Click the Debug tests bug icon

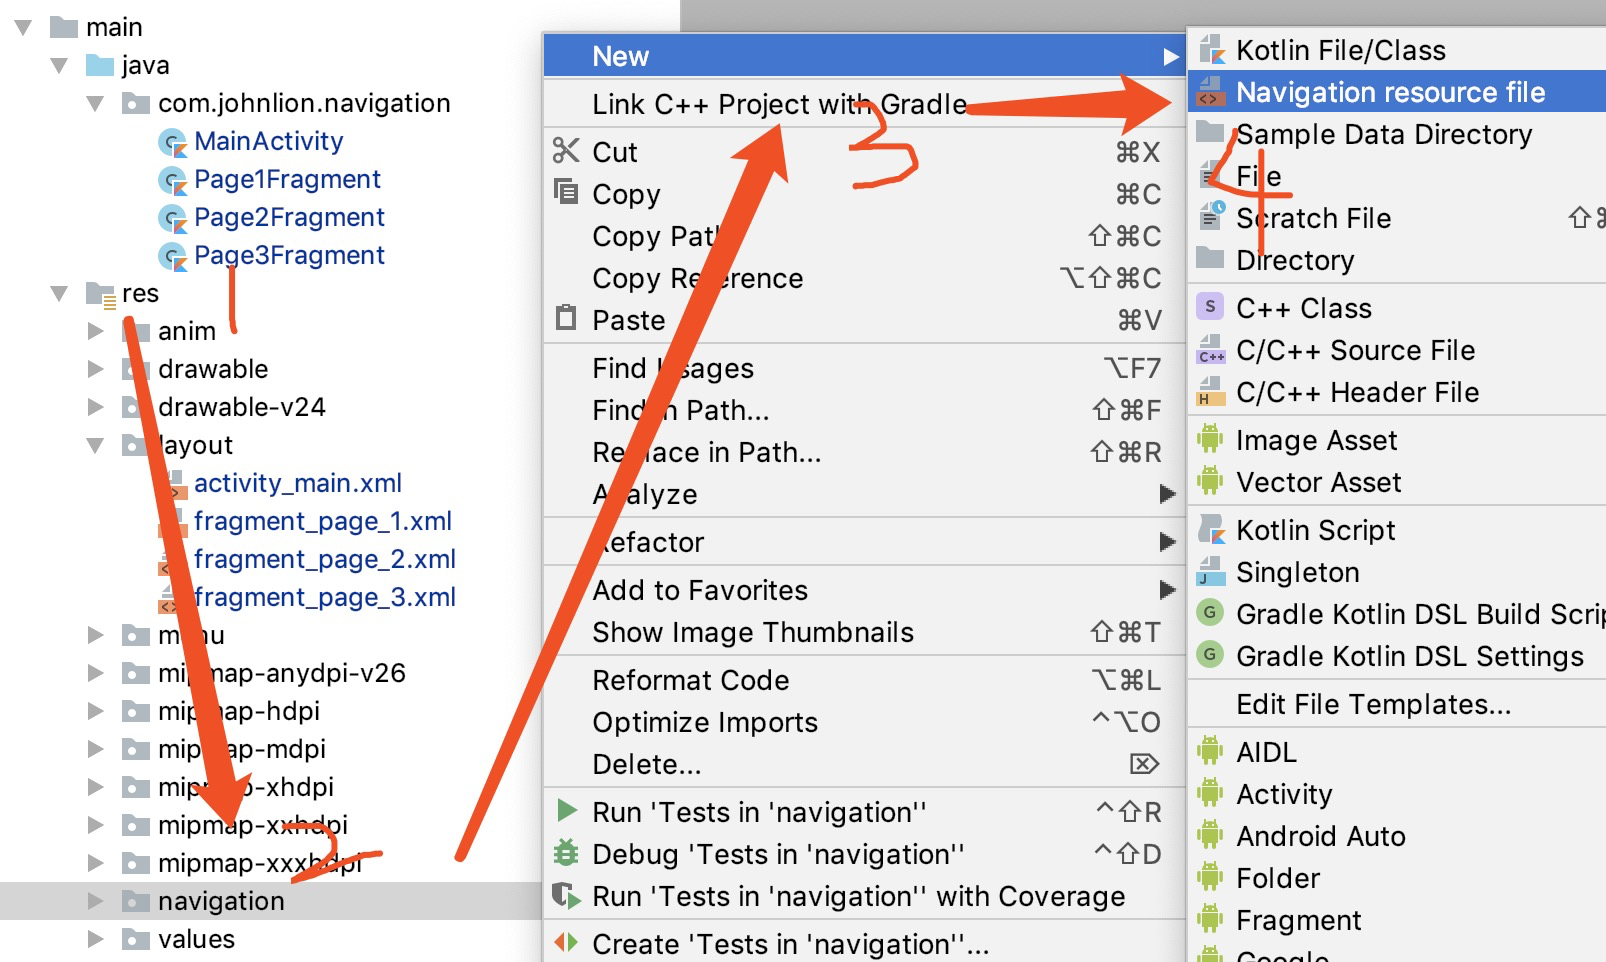(x=566, y=853)
